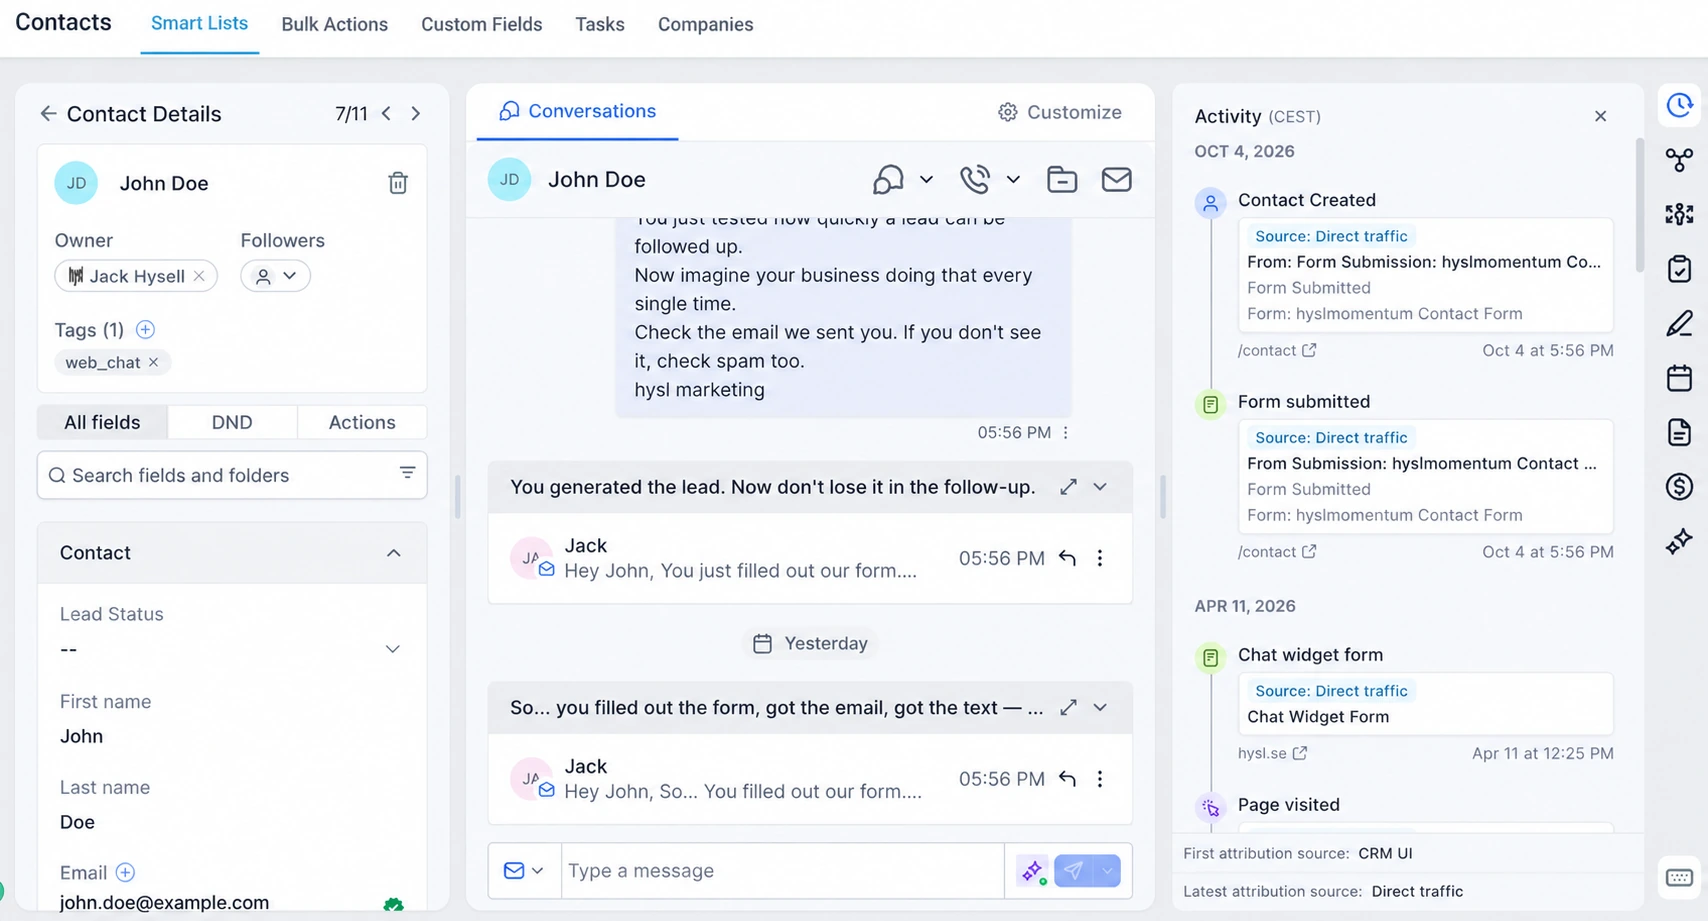Select the DND fields tab

pos(232,422)
